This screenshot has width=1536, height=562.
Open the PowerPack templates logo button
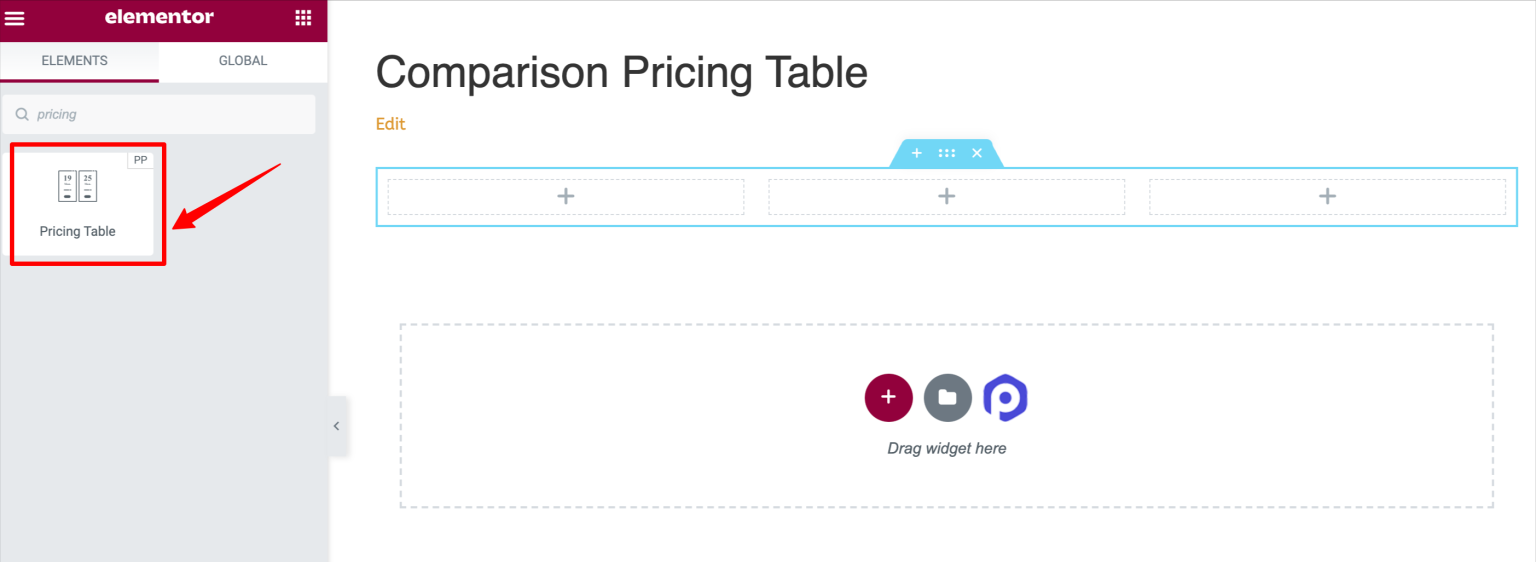click(1006, 398)
